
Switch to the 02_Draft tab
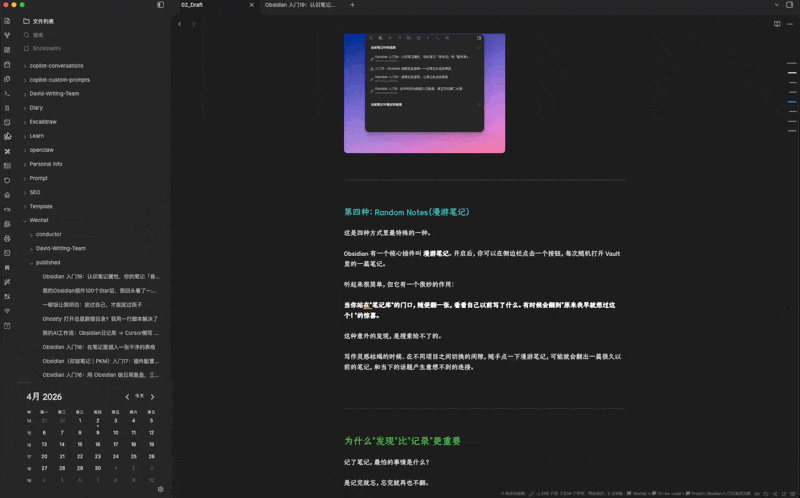point(192,5)
